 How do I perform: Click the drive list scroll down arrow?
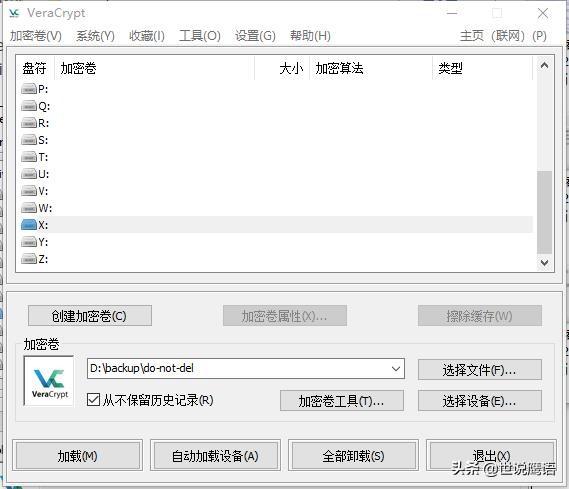(x=544, y=262)
